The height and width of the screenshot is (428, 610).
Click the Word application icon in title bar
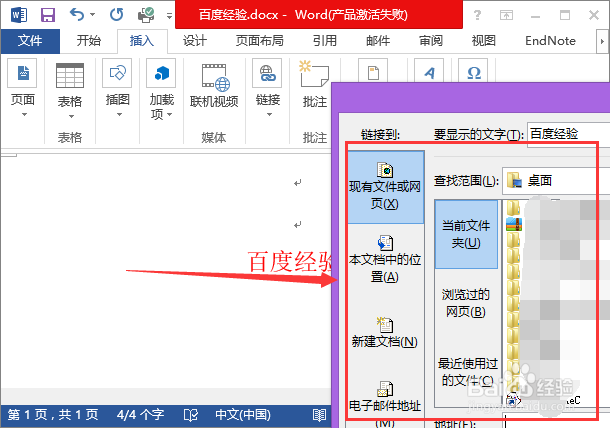pos(19,15)
